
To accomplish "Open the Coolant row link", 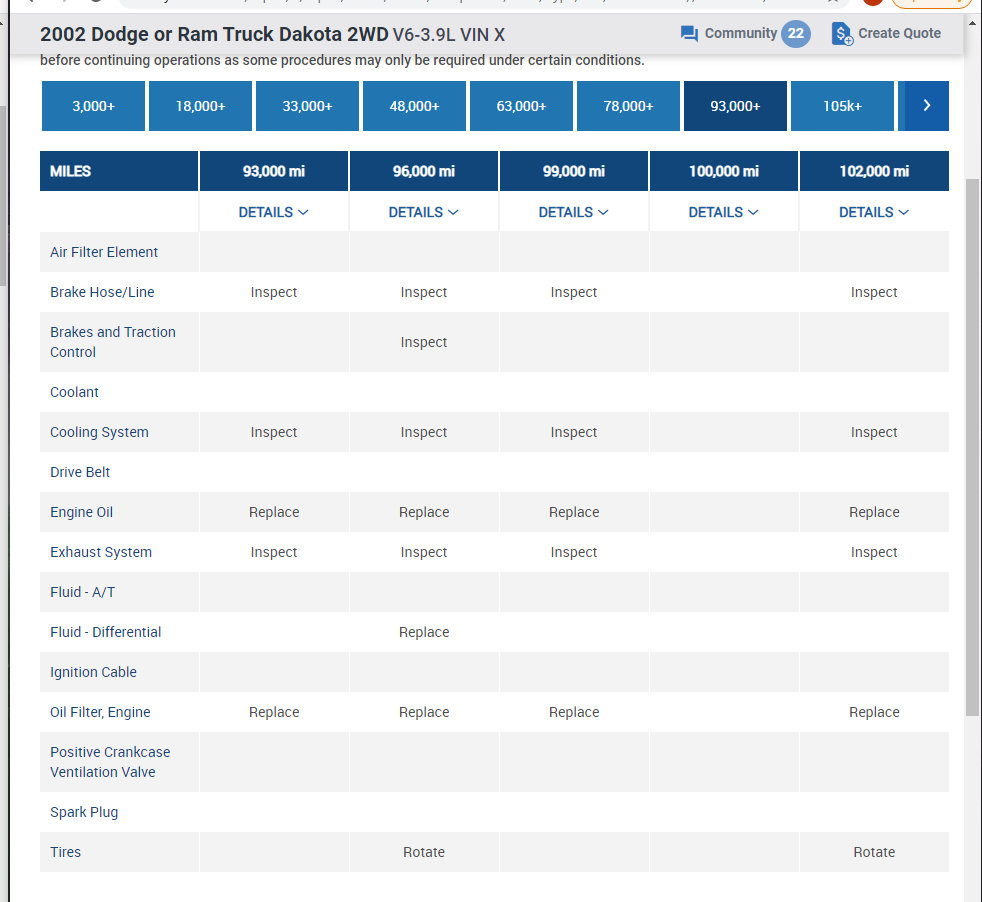I will click(75, 392).
